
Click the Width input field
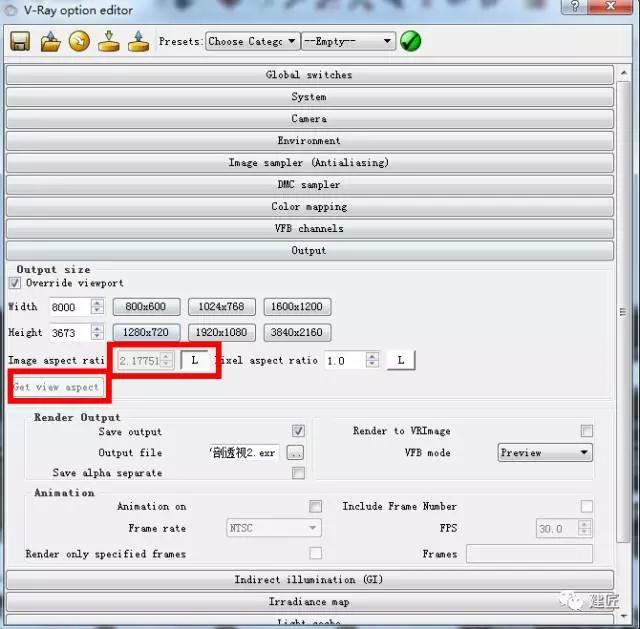(x=69, y=307)
